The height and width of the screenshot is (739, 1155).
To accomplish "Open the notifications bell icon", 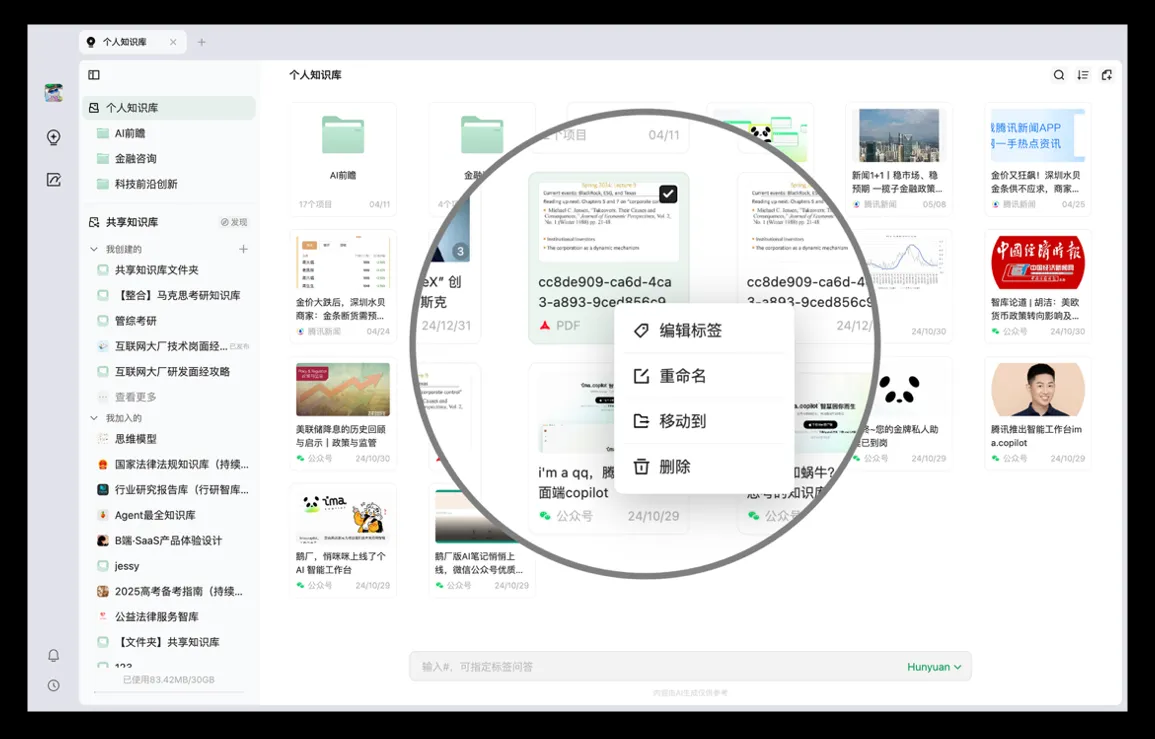I will coord(54,656).
